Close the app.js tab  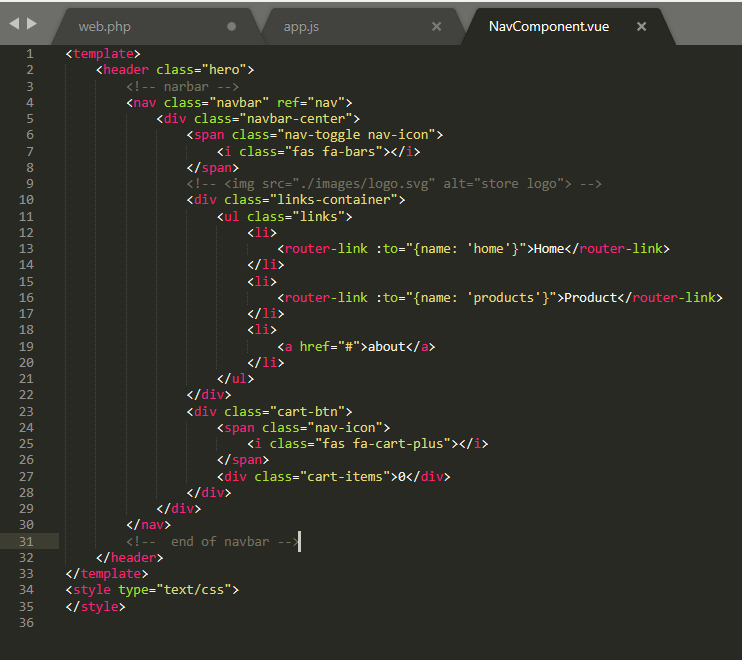[x=436, y=26]
